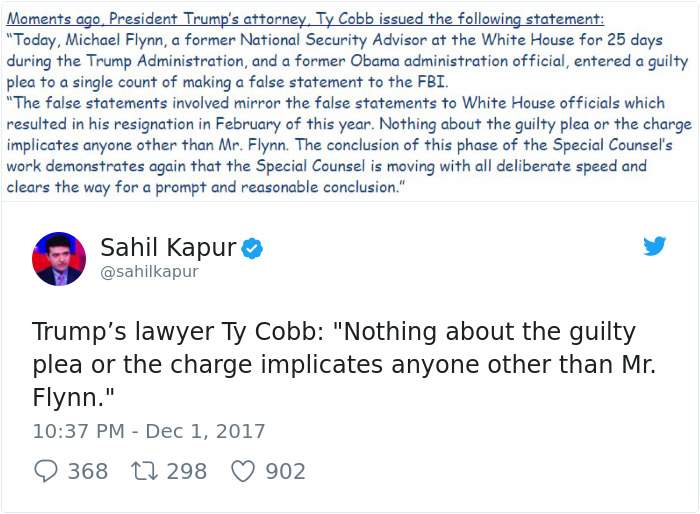Click the paragraph starting 'Today, Michael Flynn'
The height and width of the screenshot is (514, 700).
pos(347,61)
